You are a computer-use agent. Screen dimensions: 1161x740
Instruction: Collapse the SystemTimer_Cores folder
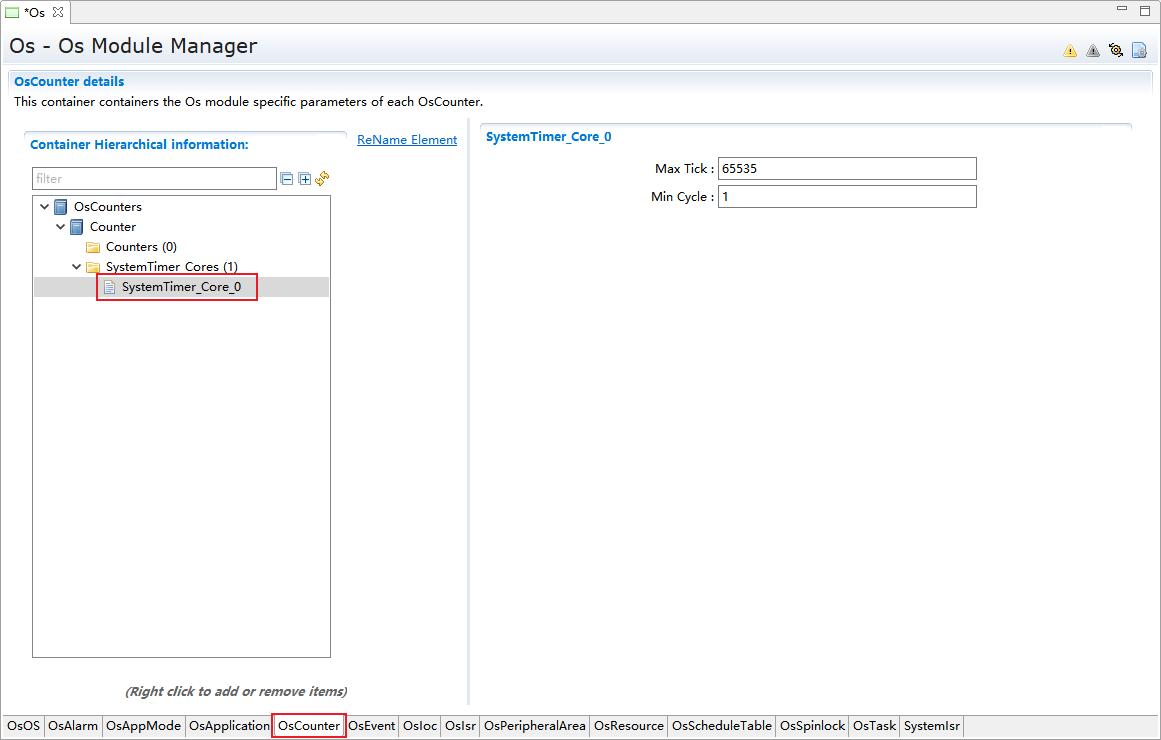[77, 267]
